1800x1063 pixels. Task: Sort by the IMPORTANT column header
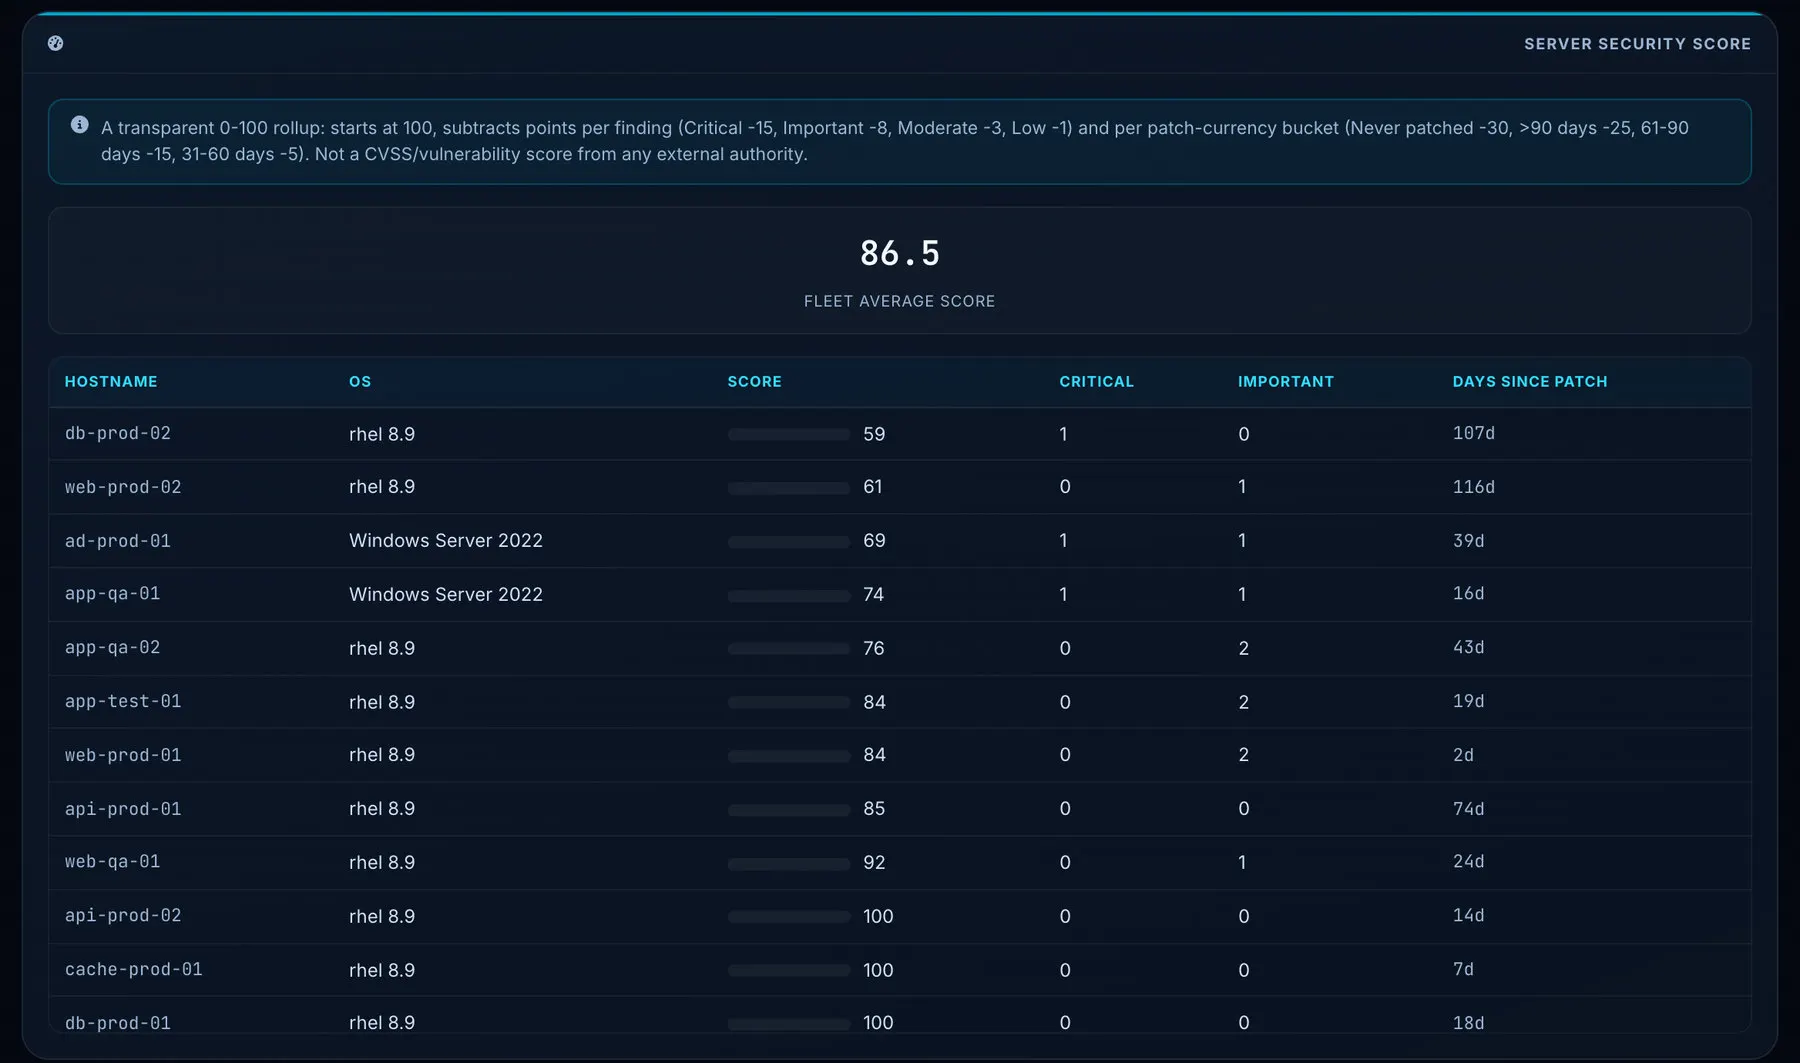tap(1286, 382)
